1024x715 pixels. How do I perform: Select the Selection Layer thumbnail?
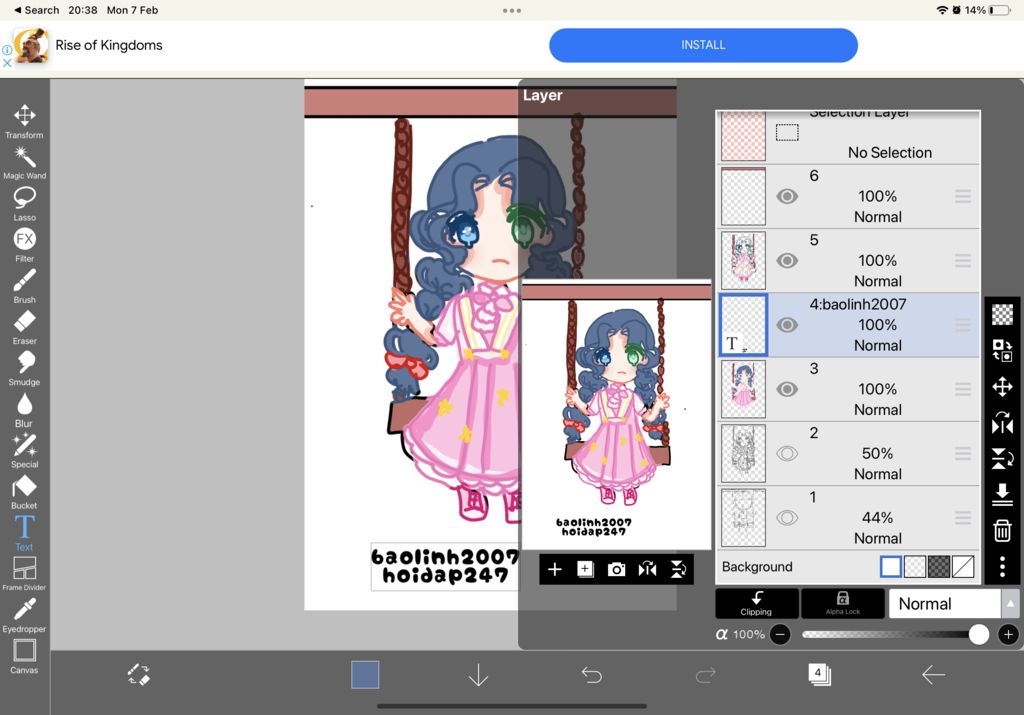(x=743, y=136)
